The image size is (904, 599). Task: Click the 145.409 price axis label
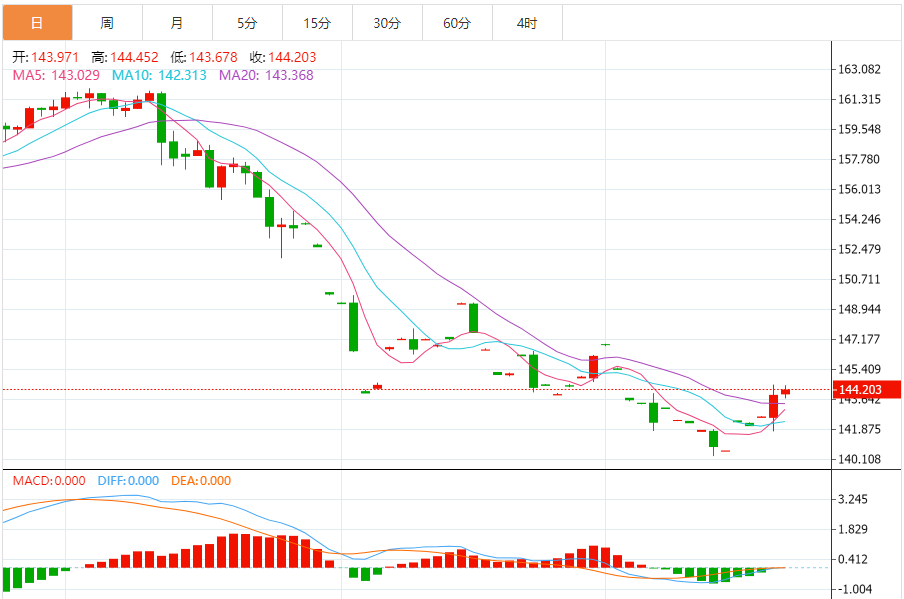859,369
